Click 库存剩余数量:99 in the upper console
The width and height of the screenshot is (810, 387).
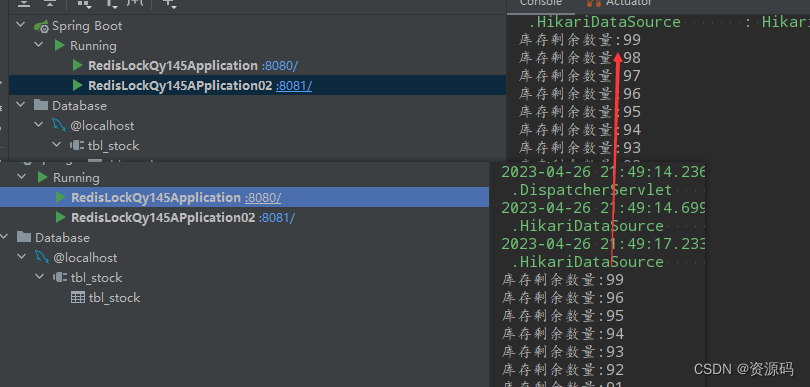[580, 40]
